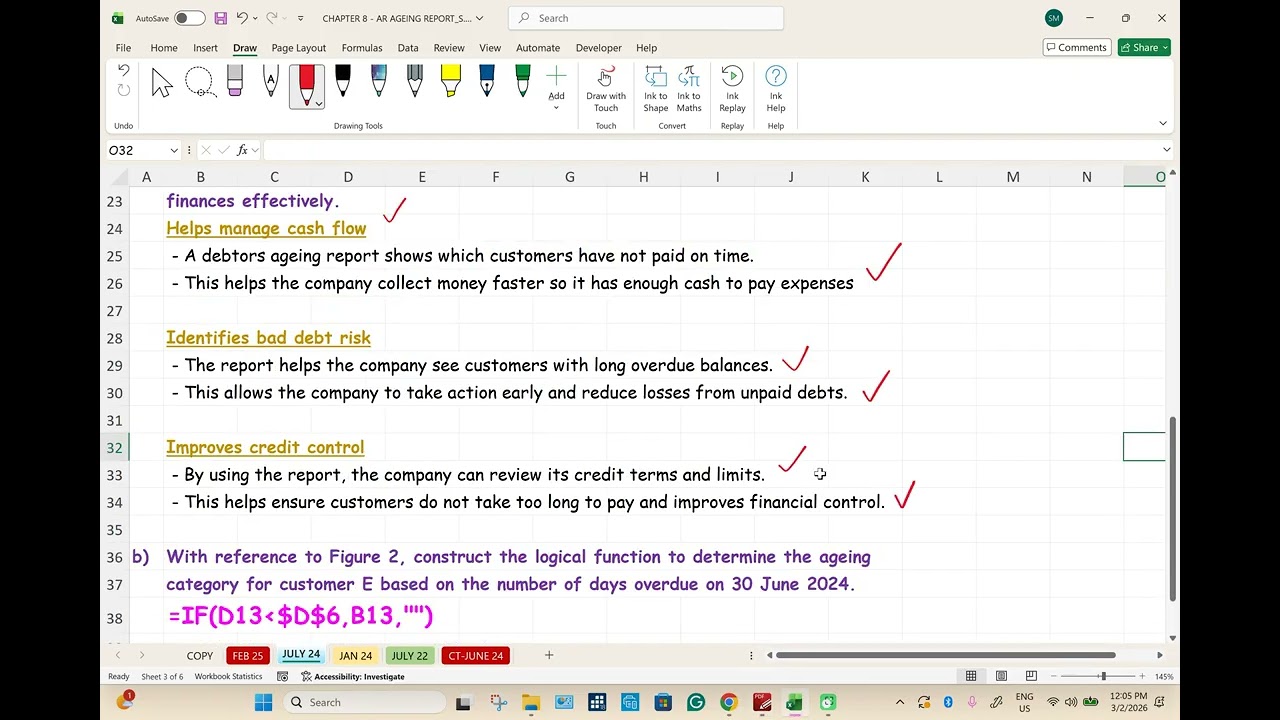
Task: Open the Data tab
Action: 408,48
